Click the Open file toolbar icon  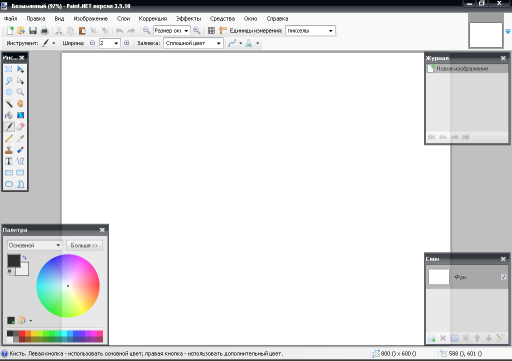21,31
